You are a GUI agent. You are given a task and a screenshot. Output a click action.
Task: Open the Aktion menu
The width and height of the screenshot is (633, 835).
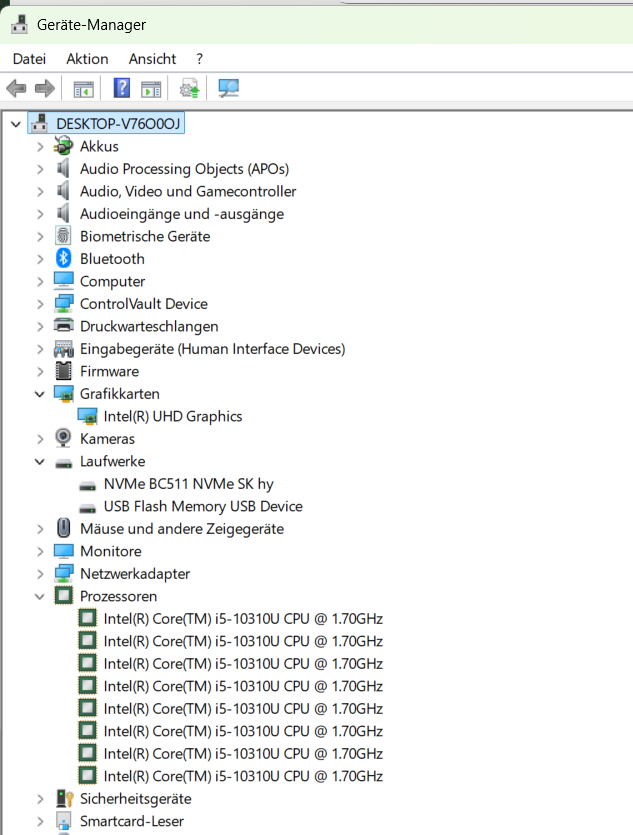coord(87,59)
